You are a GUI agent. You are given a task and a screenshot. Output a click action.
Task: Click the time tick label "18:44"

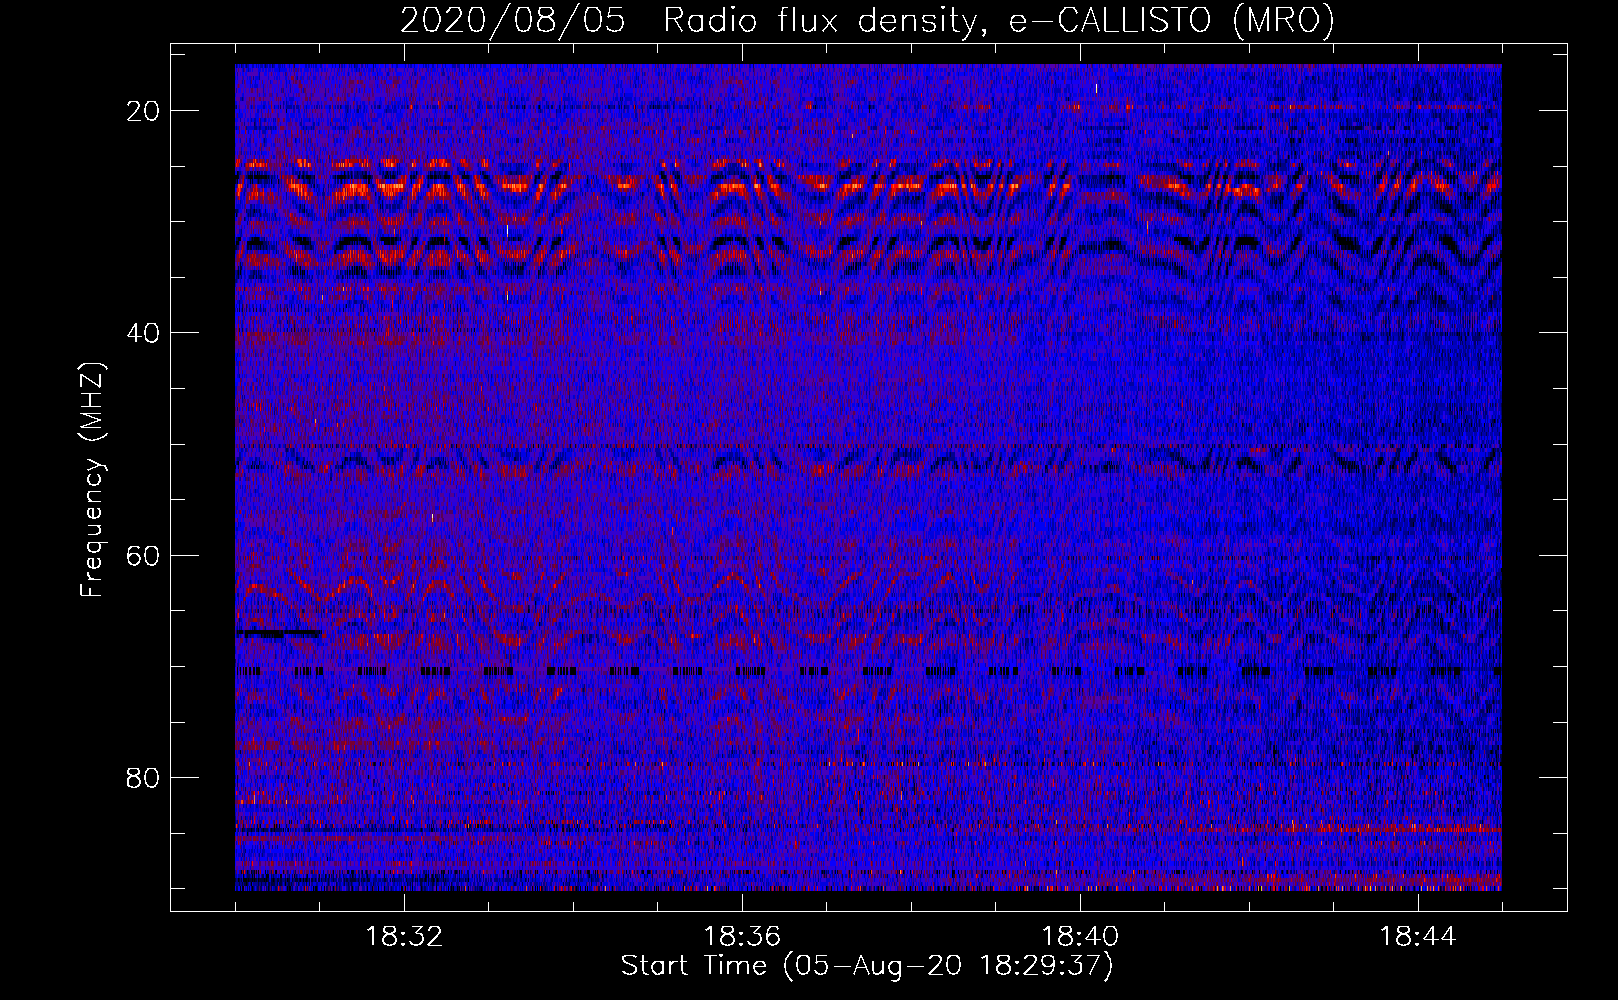tap(1418, 937)
